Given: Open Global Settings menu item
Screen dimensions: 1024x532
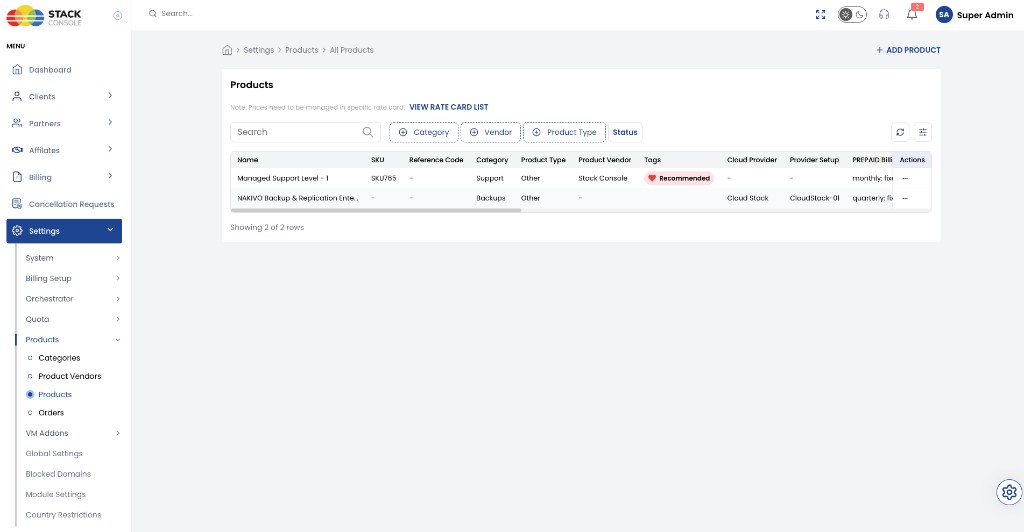Looking at the screenshot, I should pos(54,454).
